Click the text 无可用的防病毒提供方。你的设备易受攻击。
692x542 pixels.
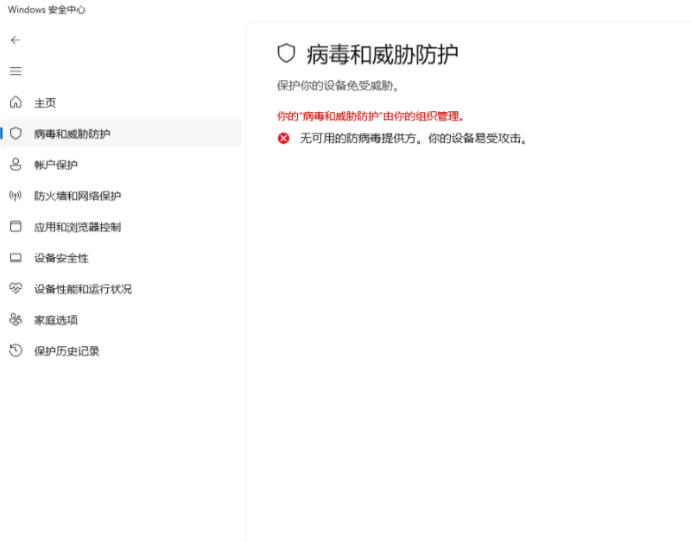coord(414,138)
